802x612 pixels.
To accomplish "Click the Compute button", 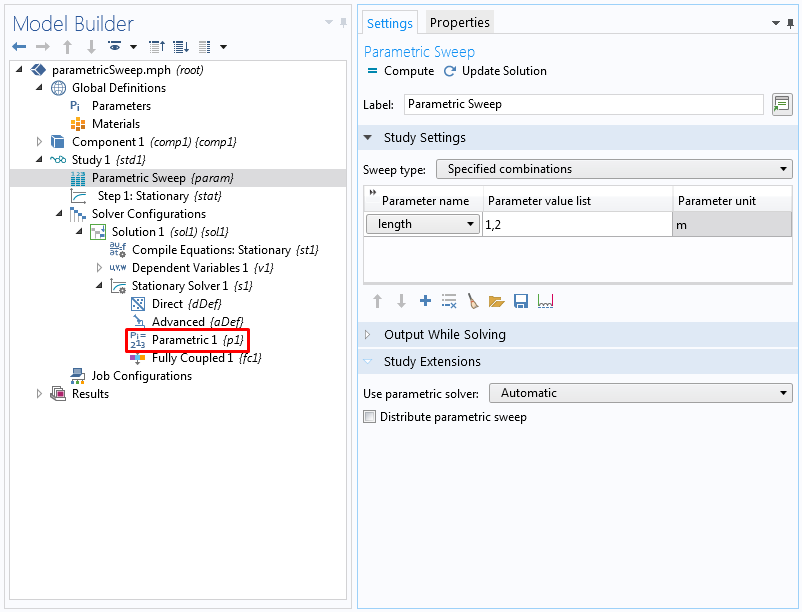I will point(400,71).
